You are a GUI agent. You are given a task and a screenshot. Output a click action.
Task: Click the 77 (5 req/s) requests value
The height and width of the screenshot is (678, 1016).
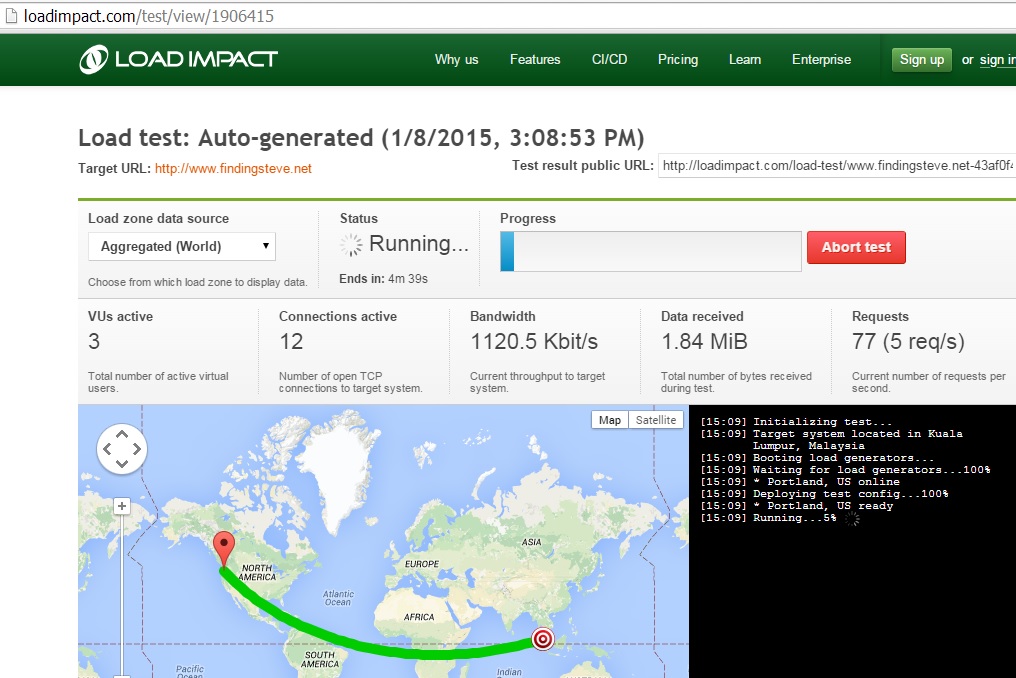coord(908,342)
